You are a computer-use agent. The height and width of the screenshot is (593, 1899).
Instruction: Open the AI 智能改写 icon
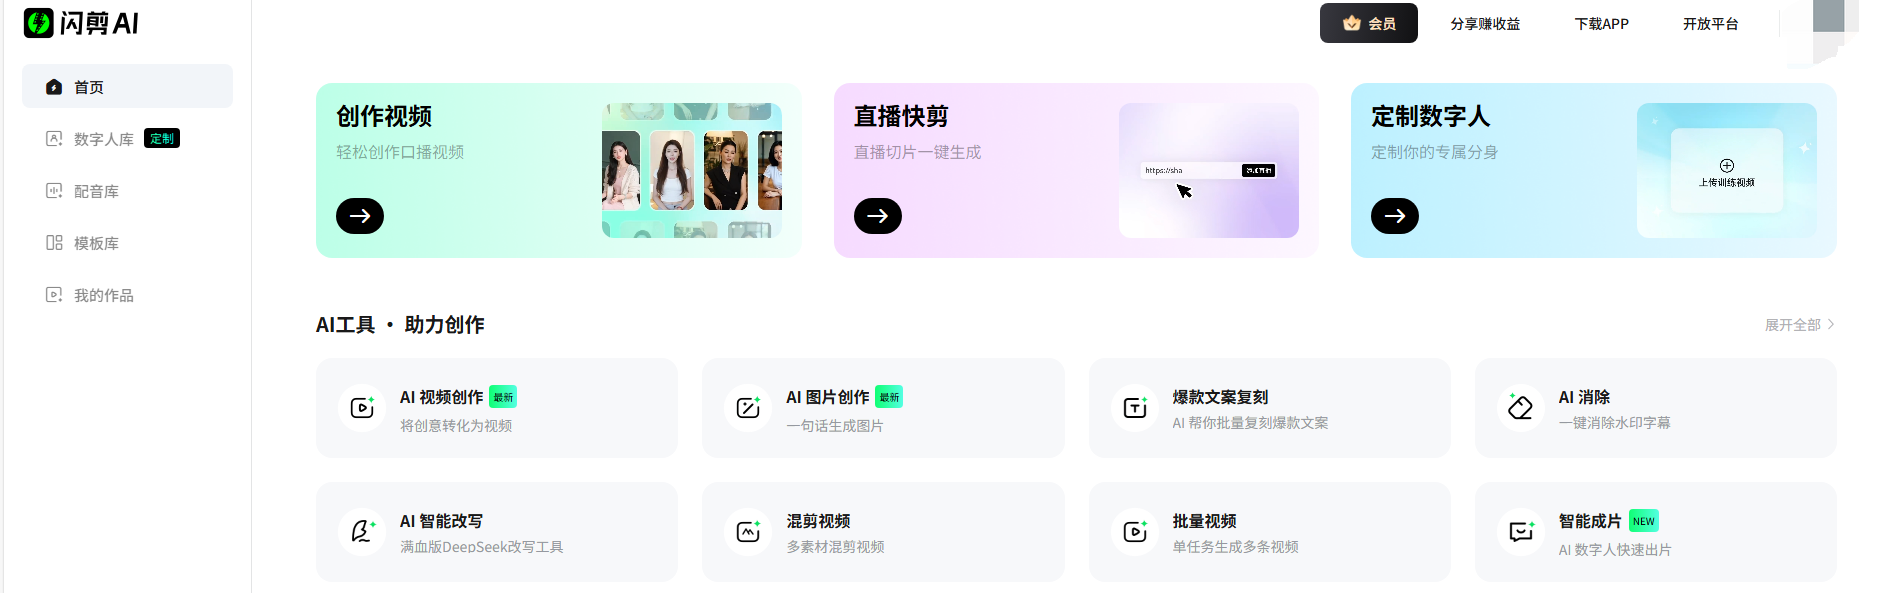tap(362, 532)
